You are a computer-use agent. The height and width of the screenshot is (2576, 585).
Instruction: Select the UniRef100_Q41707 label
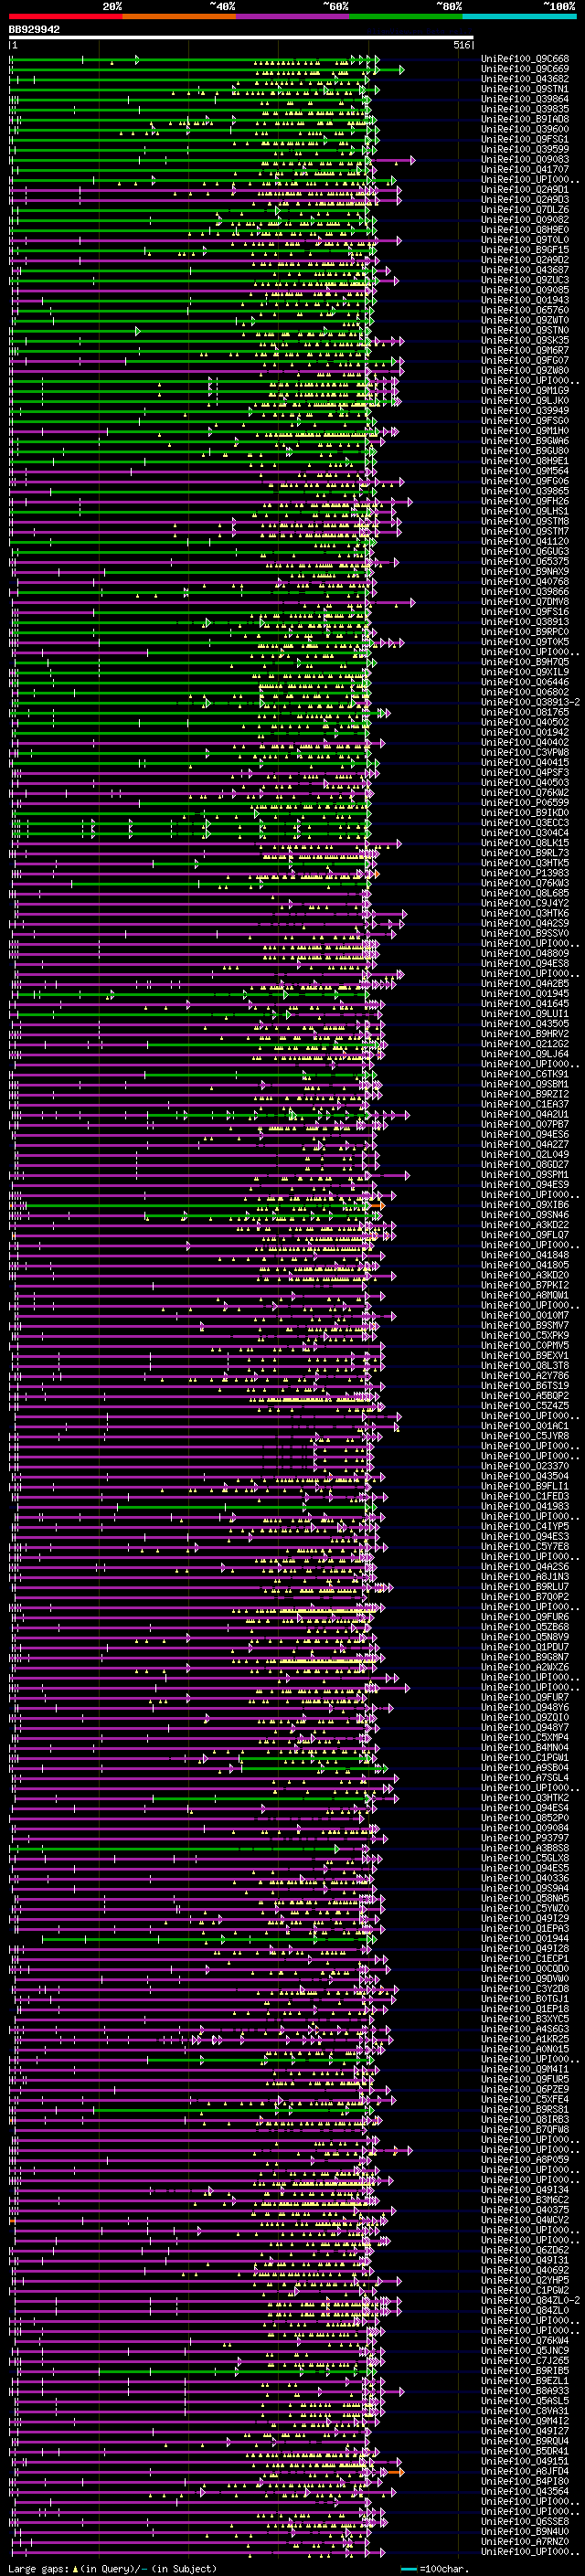(525, 170)
